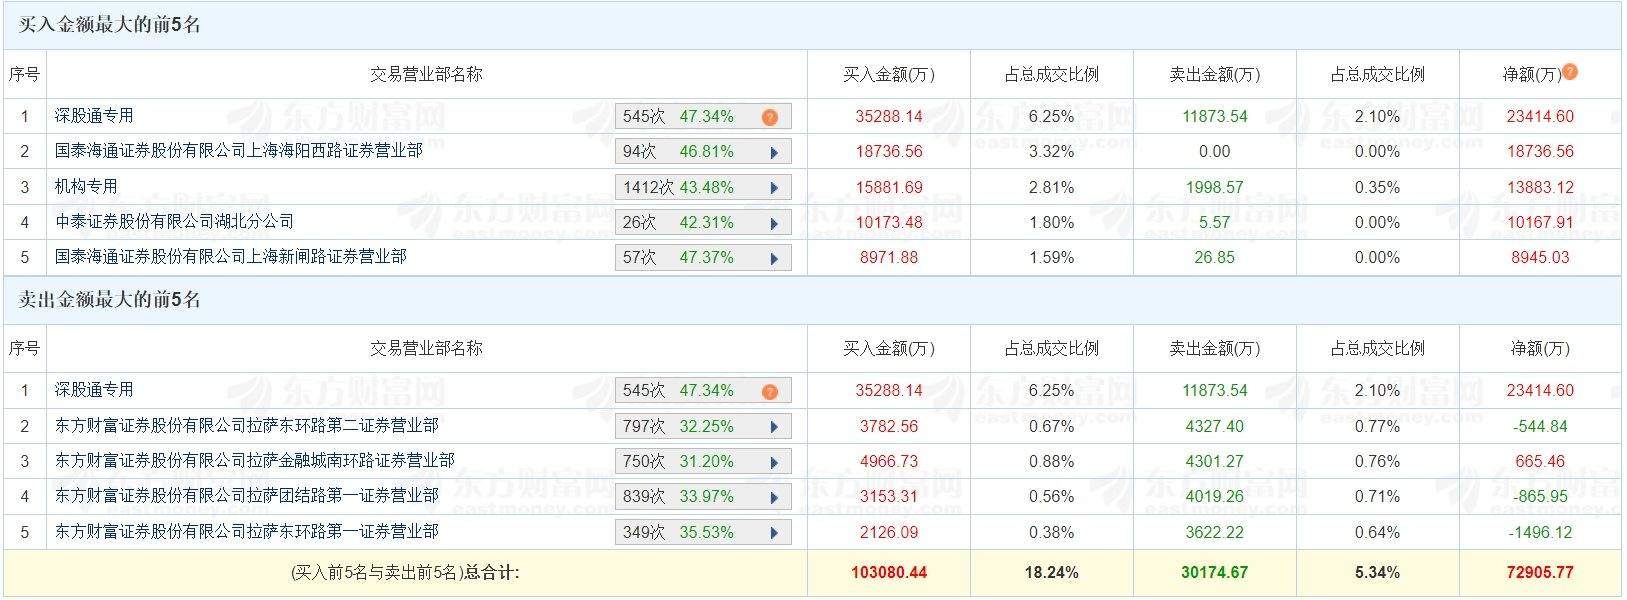The image size is (1627, 600).
Task: Select sell amount 4327.40
Action: (x=1214, y=426)
